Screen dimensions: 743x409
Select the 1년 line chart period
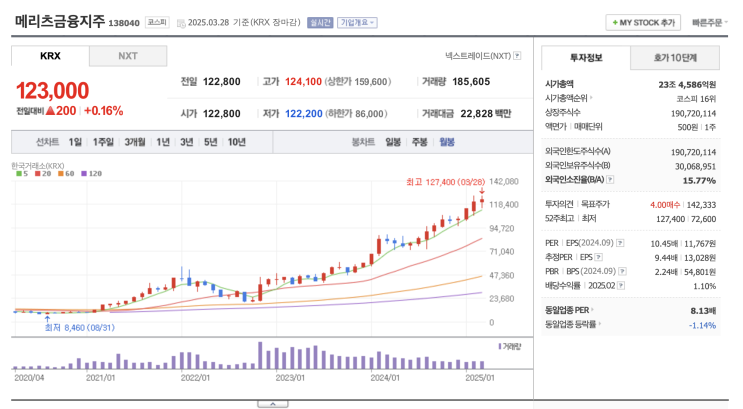(x=163, y=142)
